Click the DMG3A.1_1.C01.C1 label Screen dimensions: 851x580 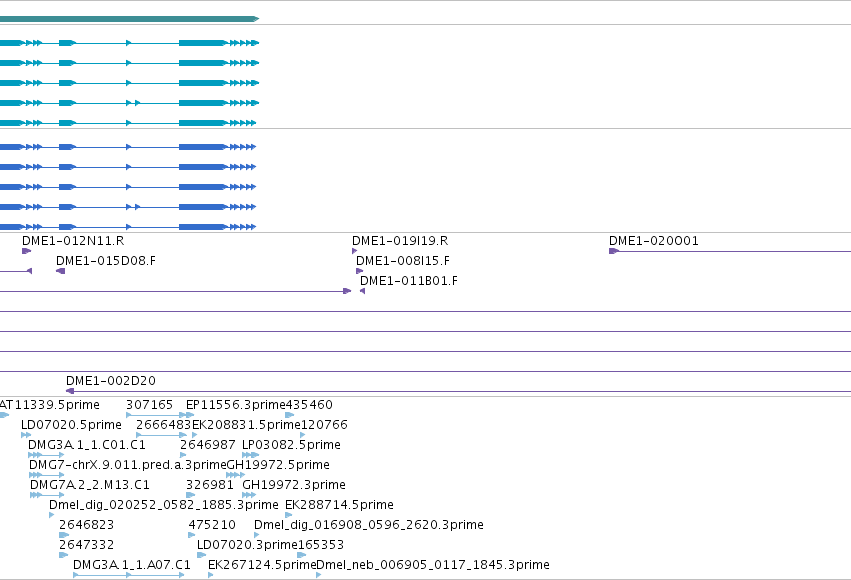(x=87, y=445)
